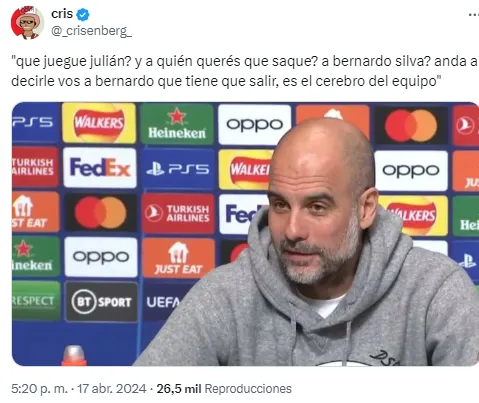Click the Heineken logo in the top row
This screenshot has height=403, width=479.
(177, 124)
